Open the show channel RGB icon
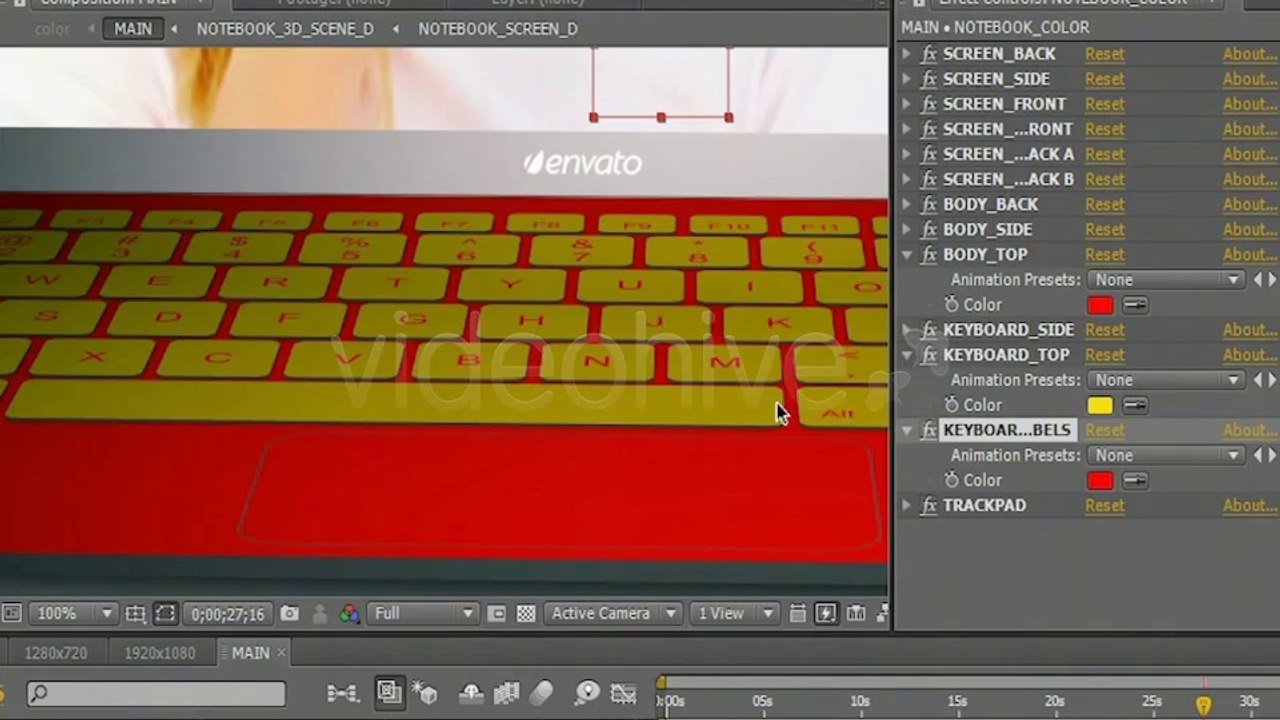The height and width of the screenshot is (720, 1280). [x=349, y=613]
